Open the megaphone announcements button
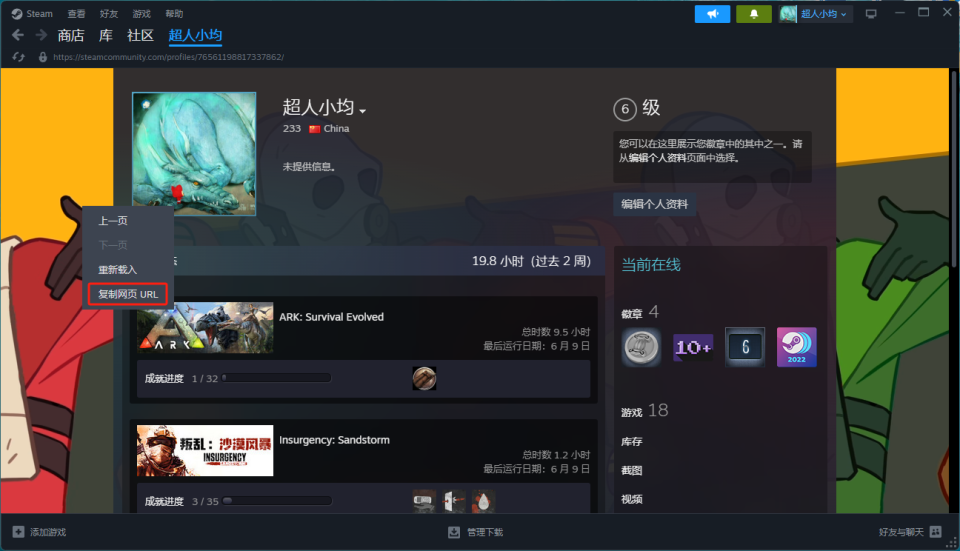 (x=712, y=13)
